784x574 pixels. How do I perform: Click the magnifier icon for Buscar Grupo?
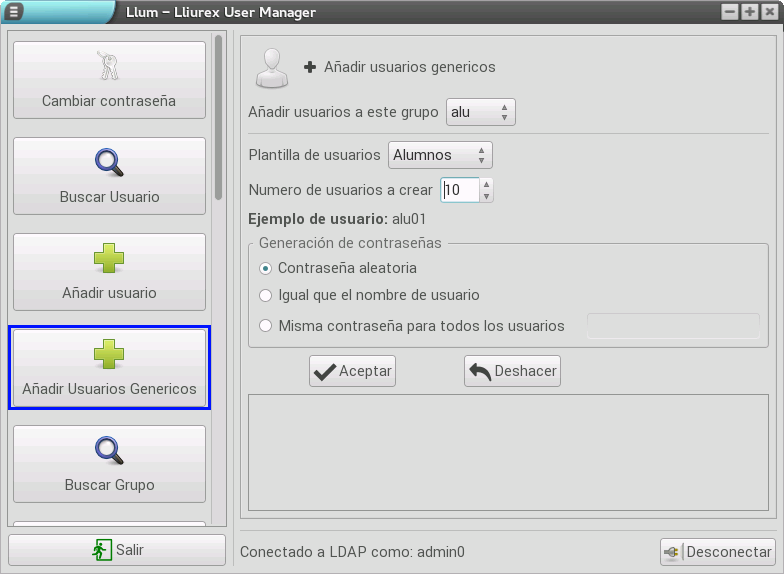pos(108,451)
